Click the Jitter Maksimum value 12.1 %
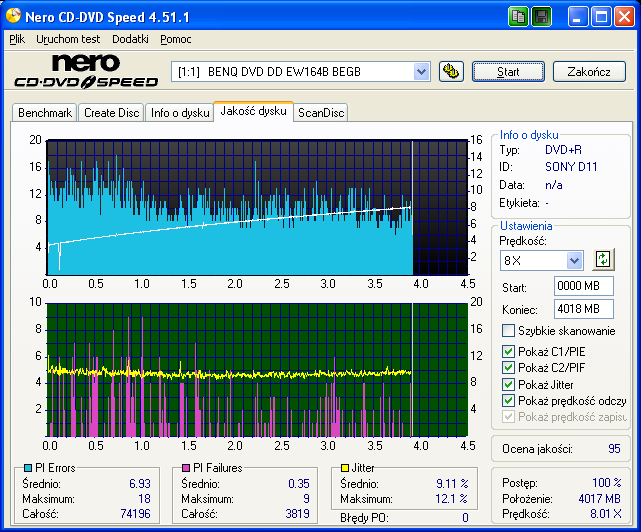This screenshot has height=532, width=641. [451, 499]
